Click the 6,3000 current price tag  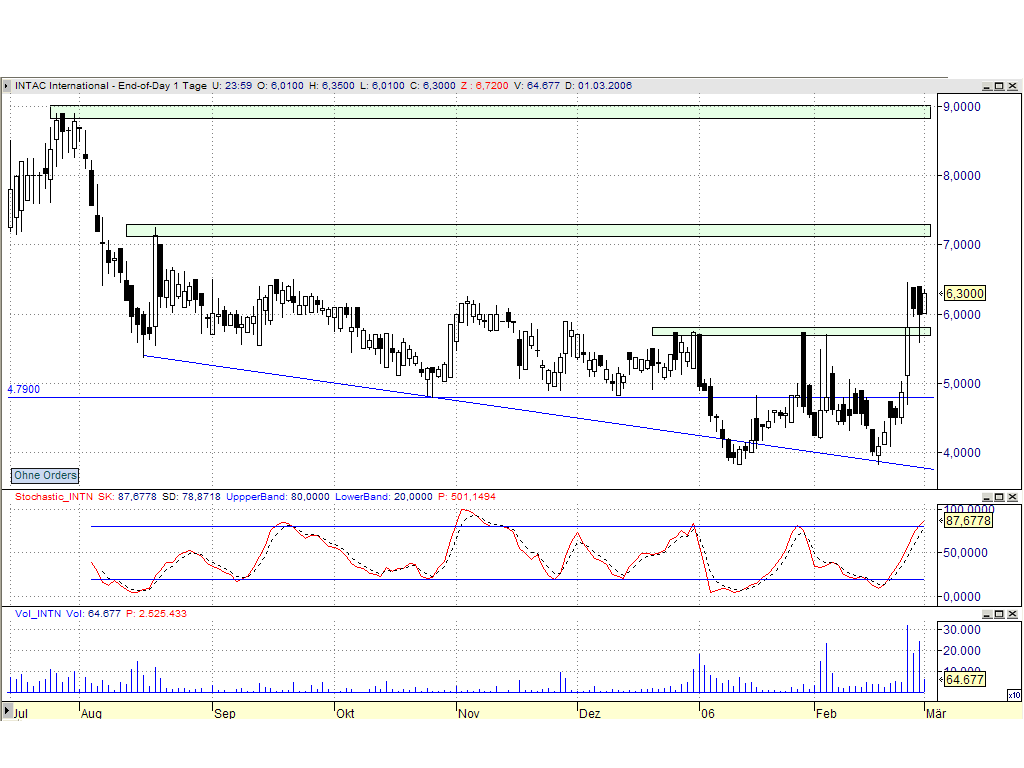tap(965, 293)
